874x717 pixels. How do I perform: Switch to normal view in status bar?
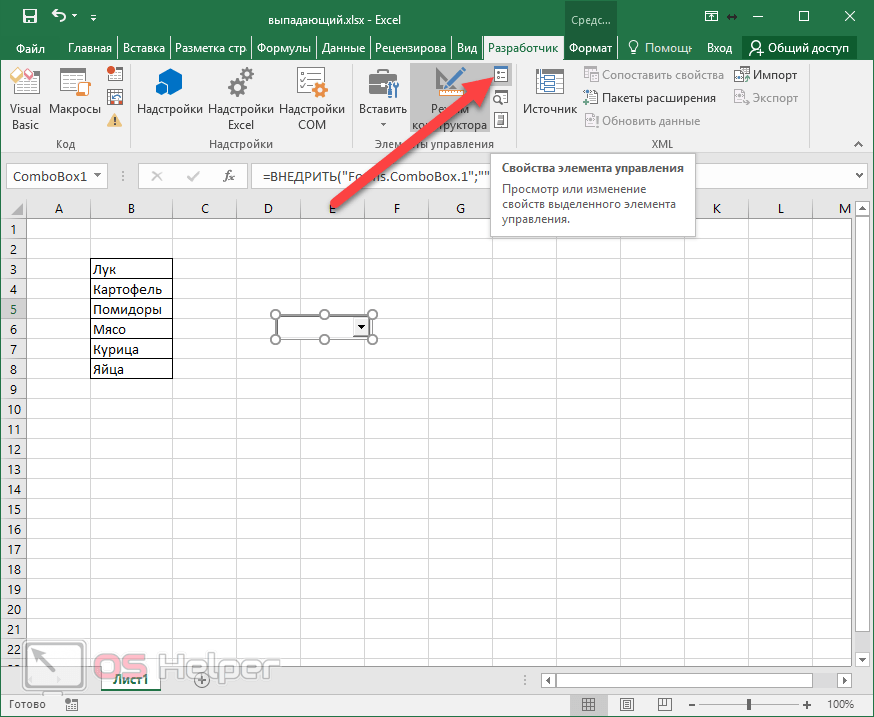(x=589, y=704)
